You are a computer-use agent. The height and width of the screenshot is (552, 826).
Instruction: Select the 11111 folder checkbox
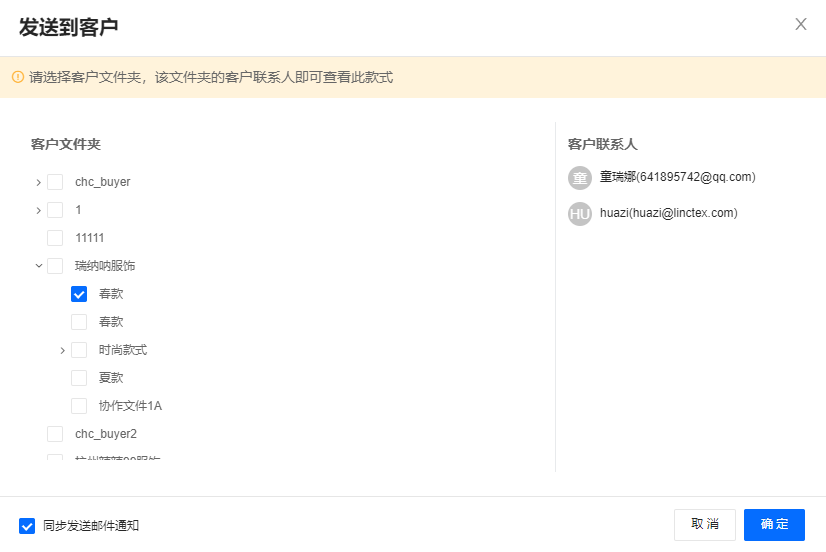point(55,238)
